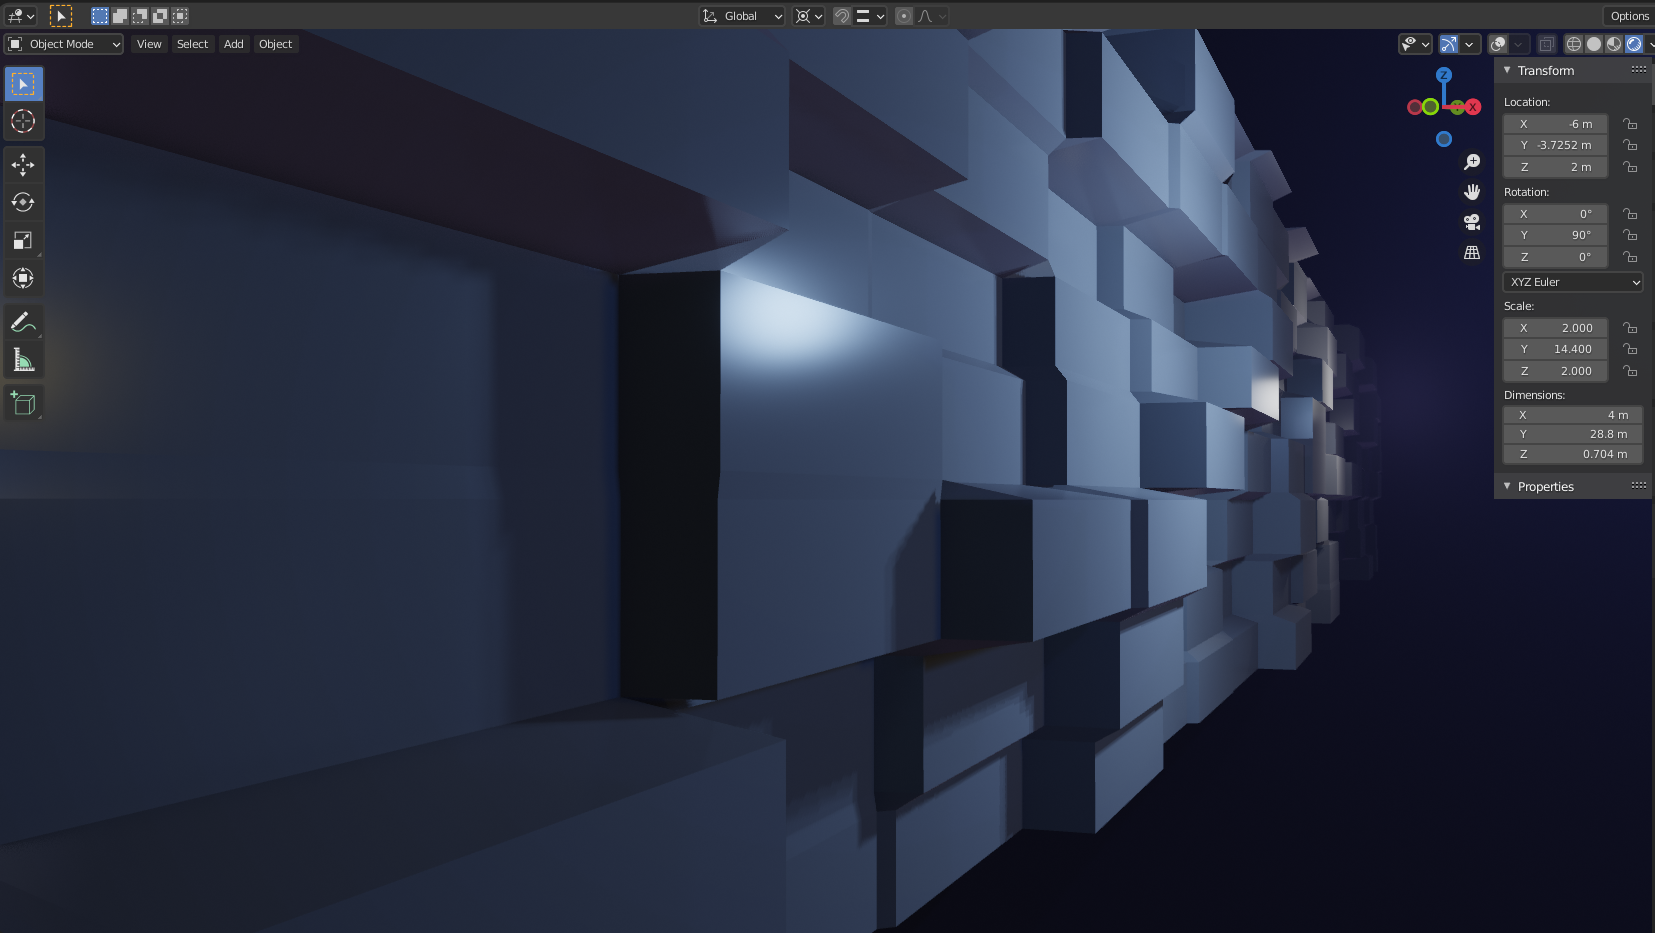The width and height of the screenshot is (1655, 933).
Task: Click the Location Y field showing -3.7252 m
Action: pyautogui.click(x=1556, y=145)
